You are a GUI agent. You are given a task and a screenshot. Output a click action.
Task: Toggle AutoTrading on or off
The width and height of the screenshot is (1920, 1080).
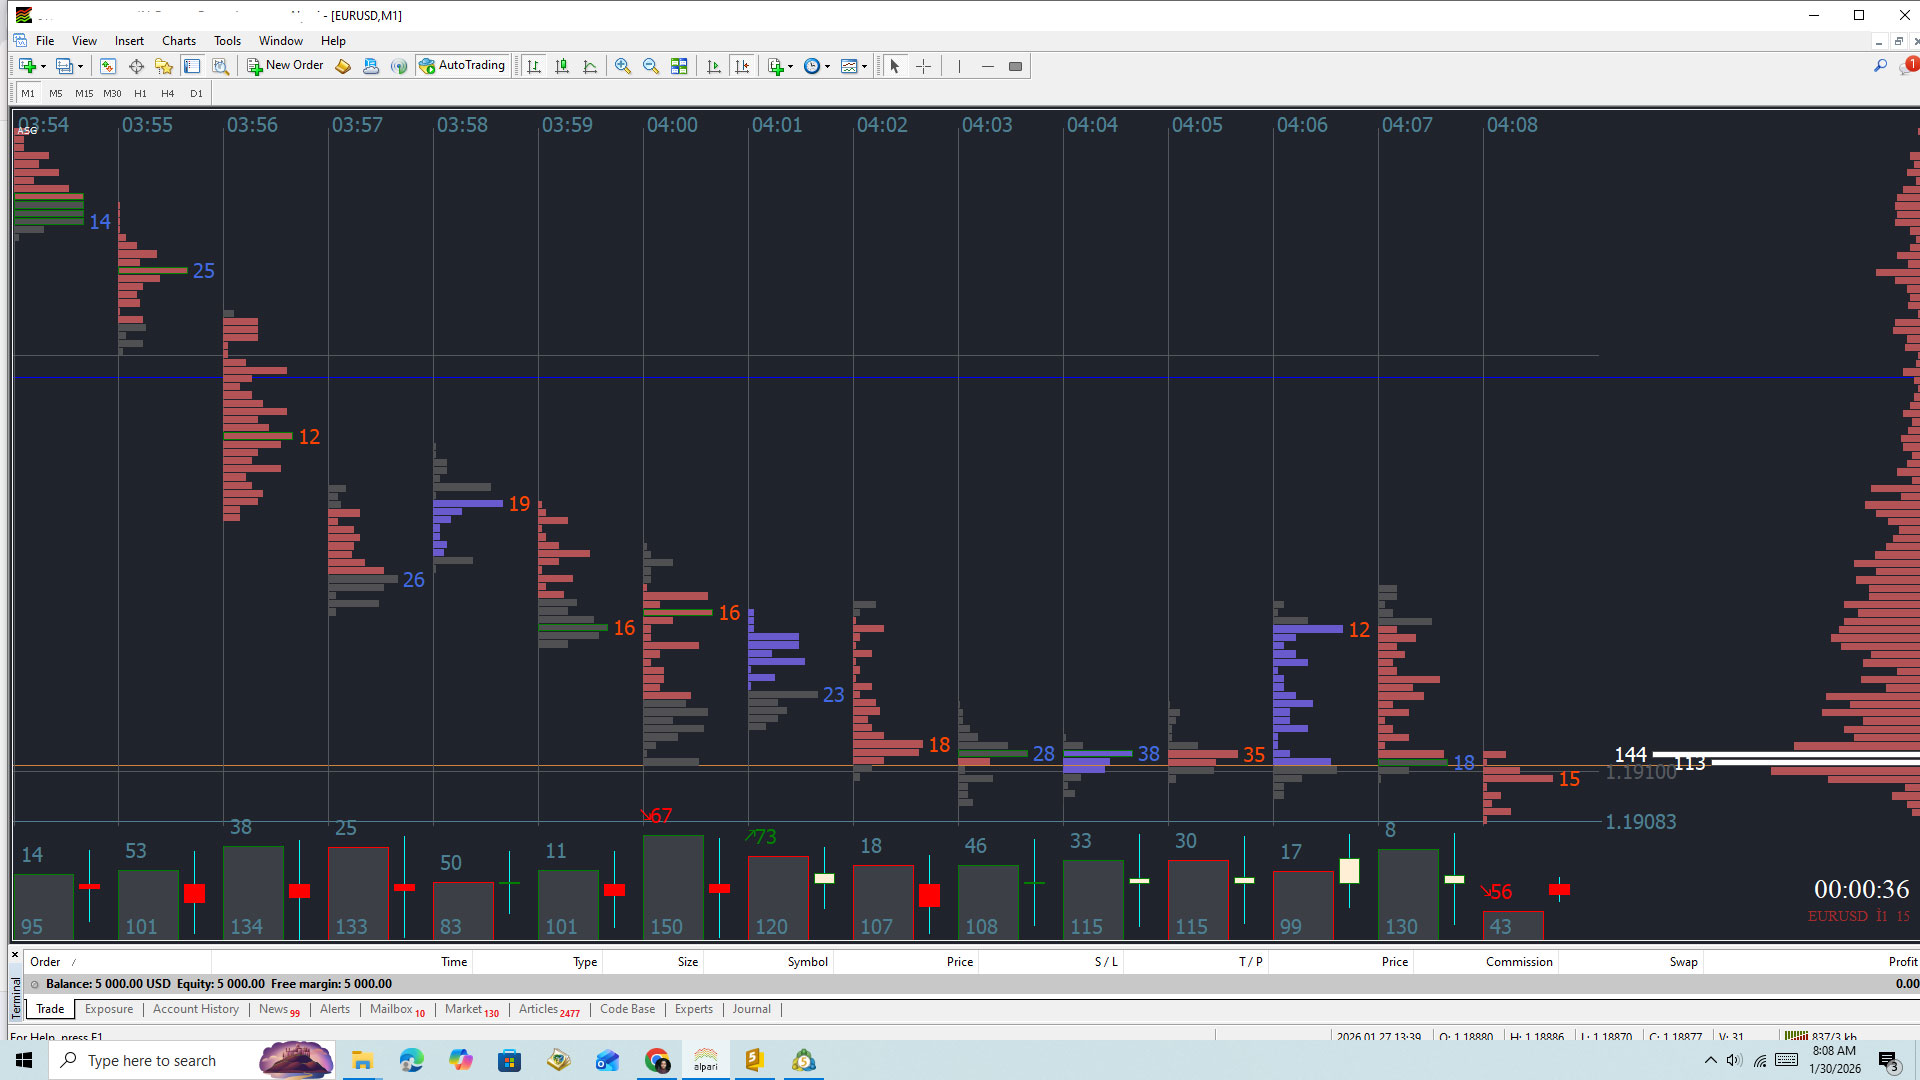pyautogui.click(x=462, y=66)
